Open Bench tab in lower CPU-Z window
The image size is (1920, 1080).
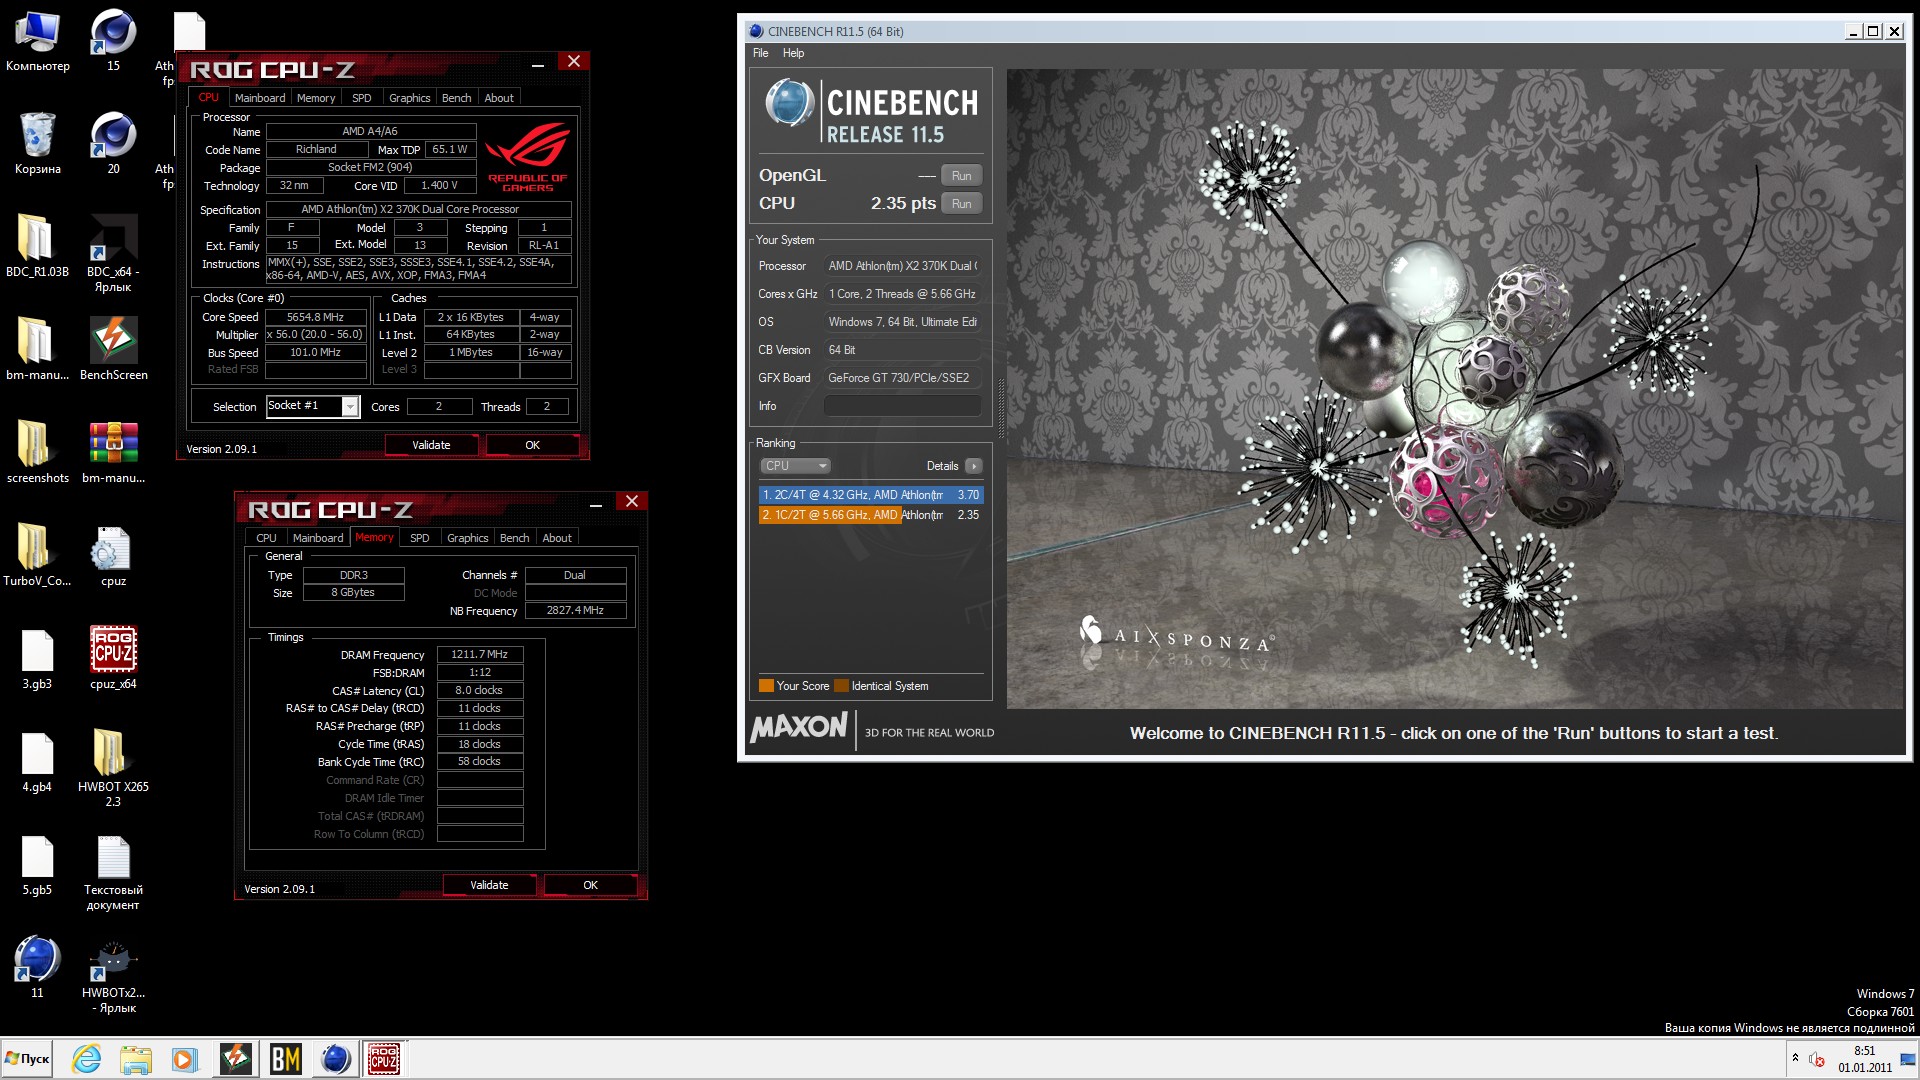pos(514,538)
